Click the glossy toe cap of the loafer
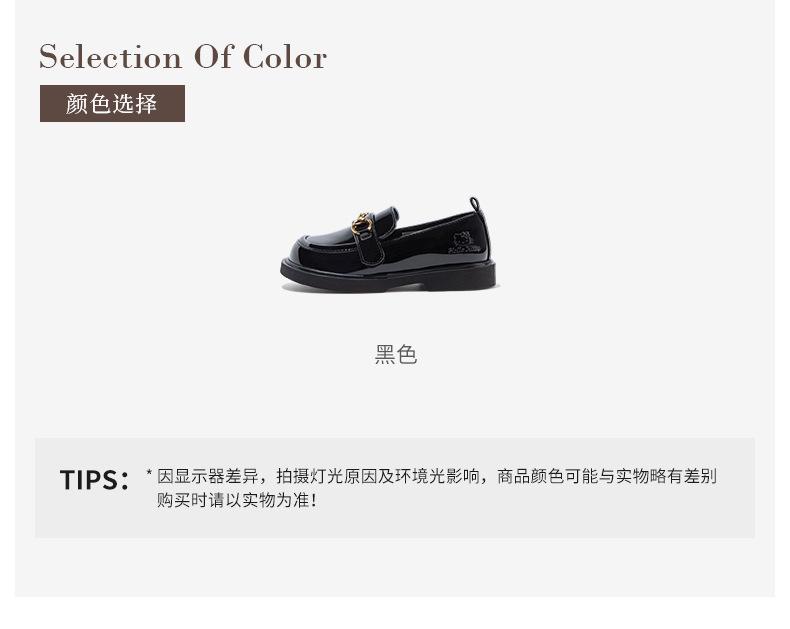This screenshot has width=790, height=629. coord(308,254)
